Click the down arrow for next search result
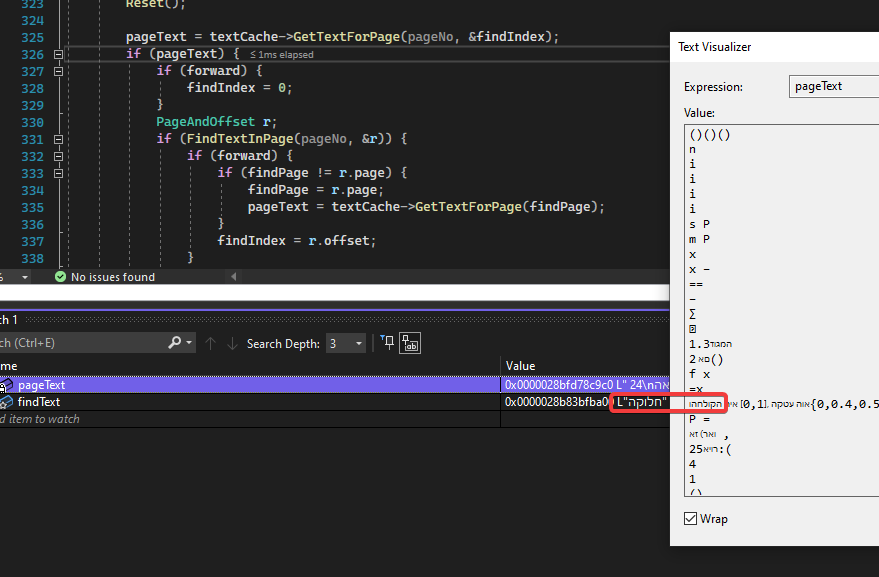The image size is (879, 577). [233, 343]
